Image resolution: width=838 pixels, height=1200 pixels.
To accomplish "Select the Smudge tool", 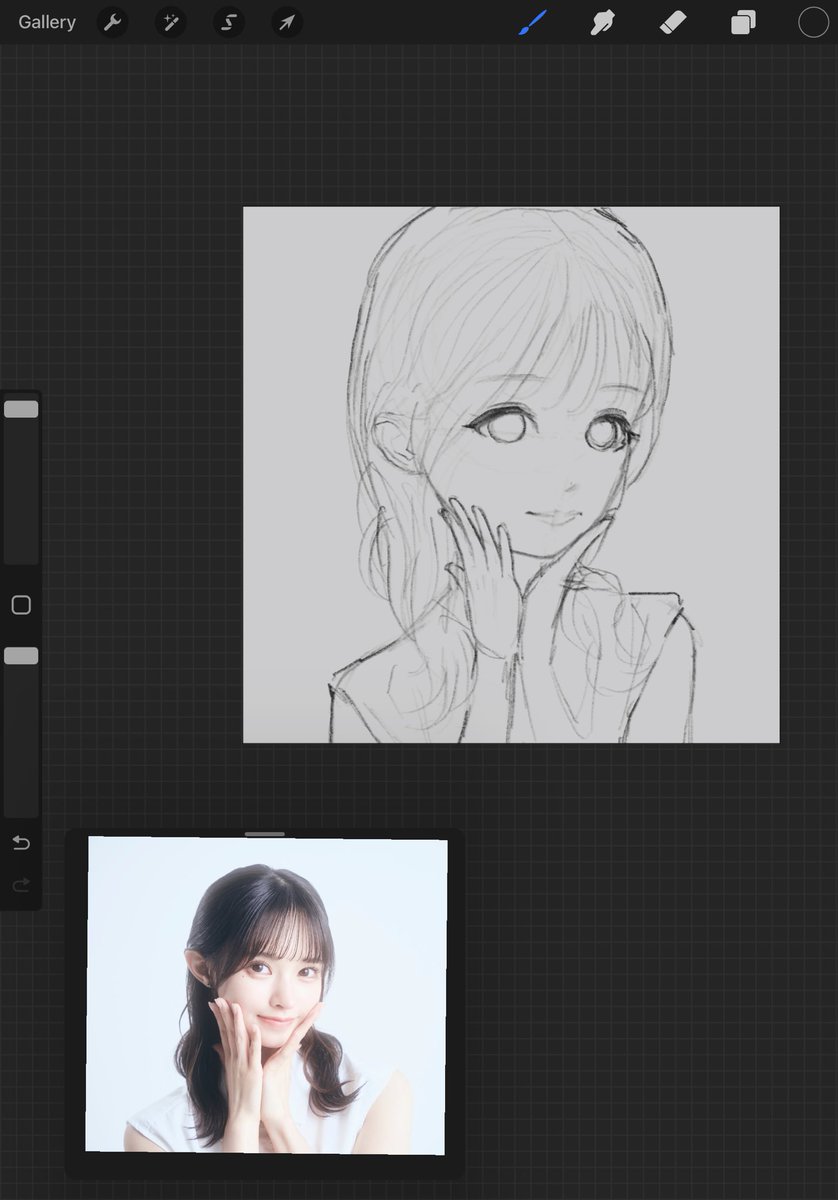I will click(x=602, y=22).
